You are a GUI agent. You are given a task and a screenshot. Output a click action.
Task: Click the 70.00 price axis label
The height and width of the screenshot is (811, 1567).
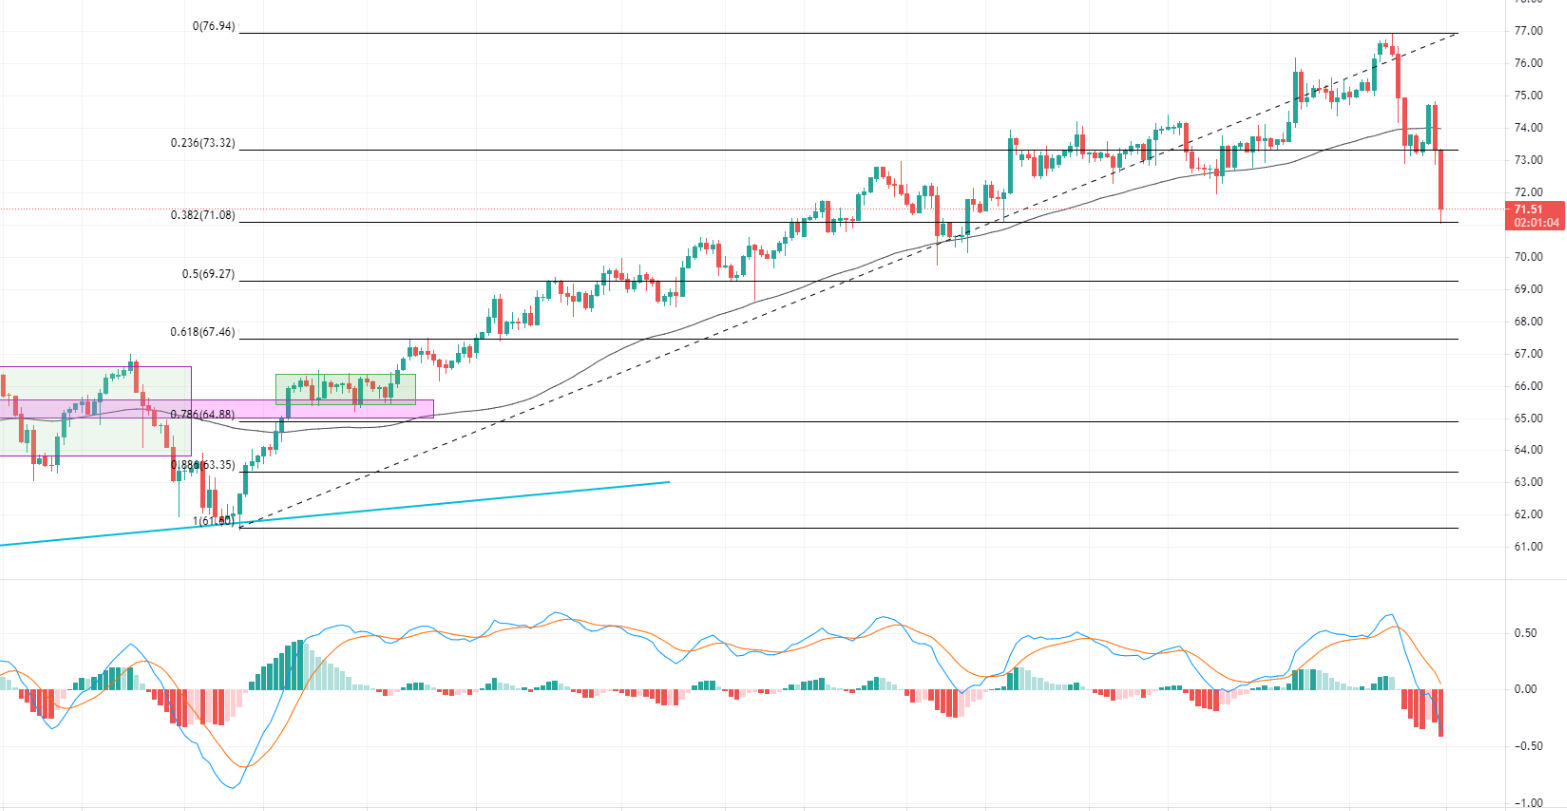coord(1527,257)
